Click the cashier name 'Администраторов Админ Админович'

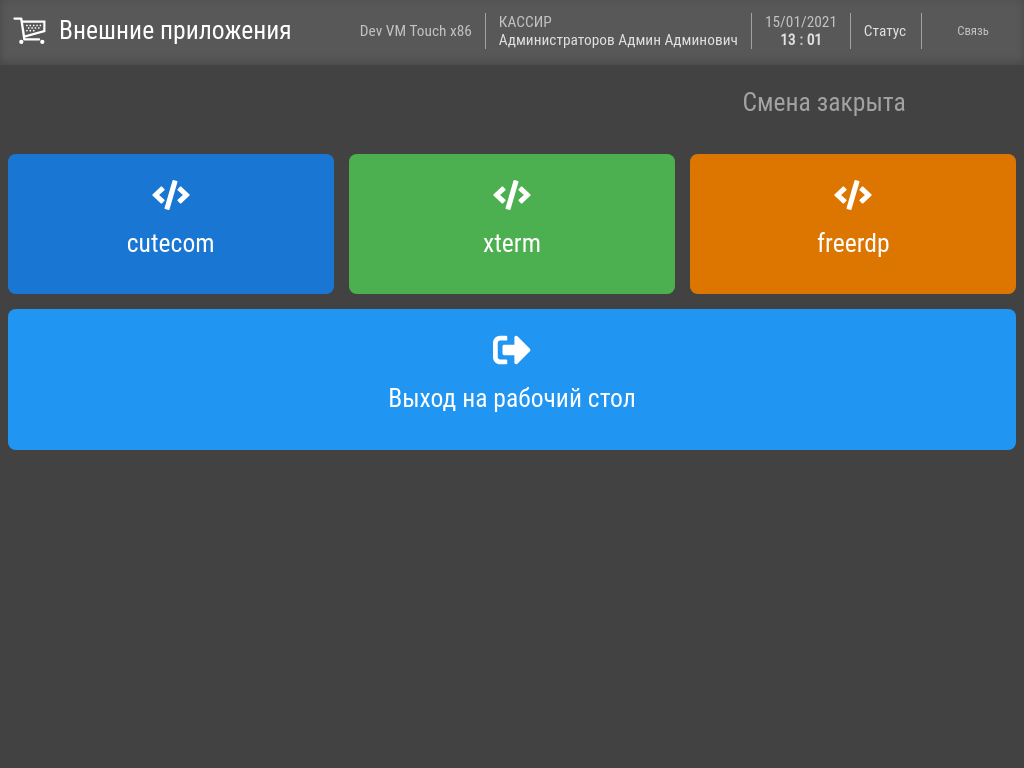pos(618,40)
